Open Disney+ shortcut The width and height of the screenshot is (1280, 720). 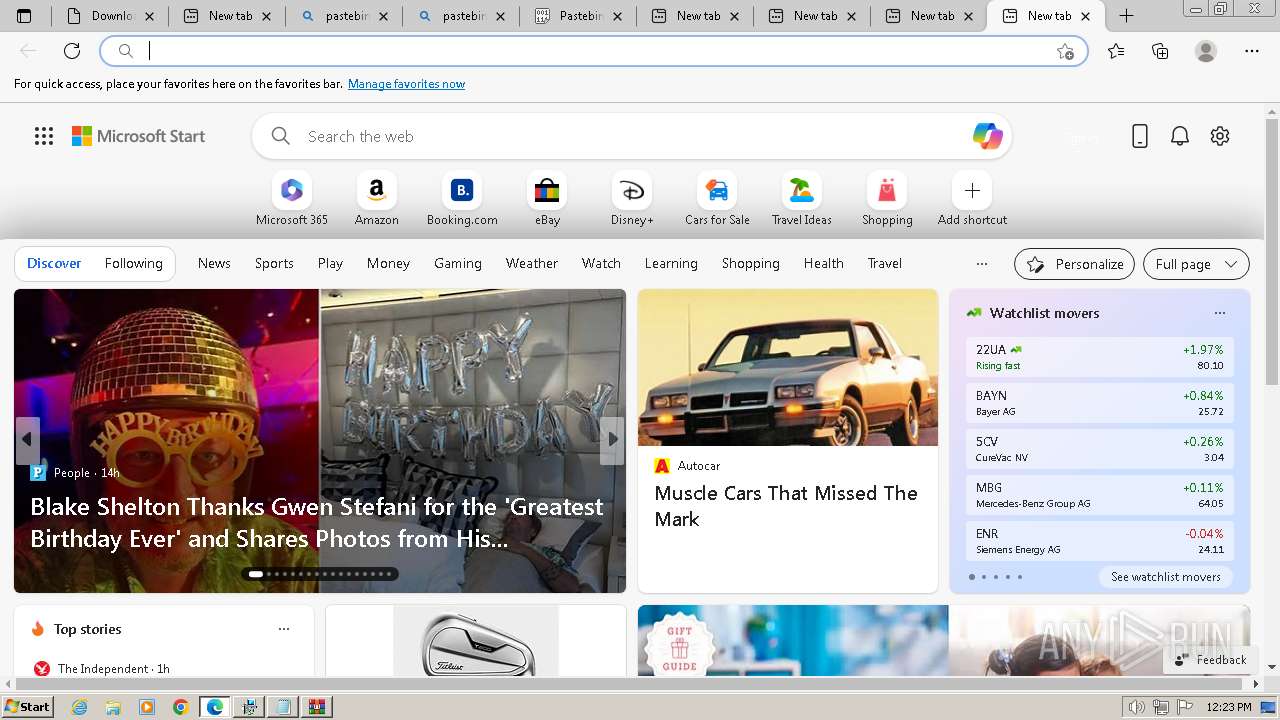(x=632, y=199)
